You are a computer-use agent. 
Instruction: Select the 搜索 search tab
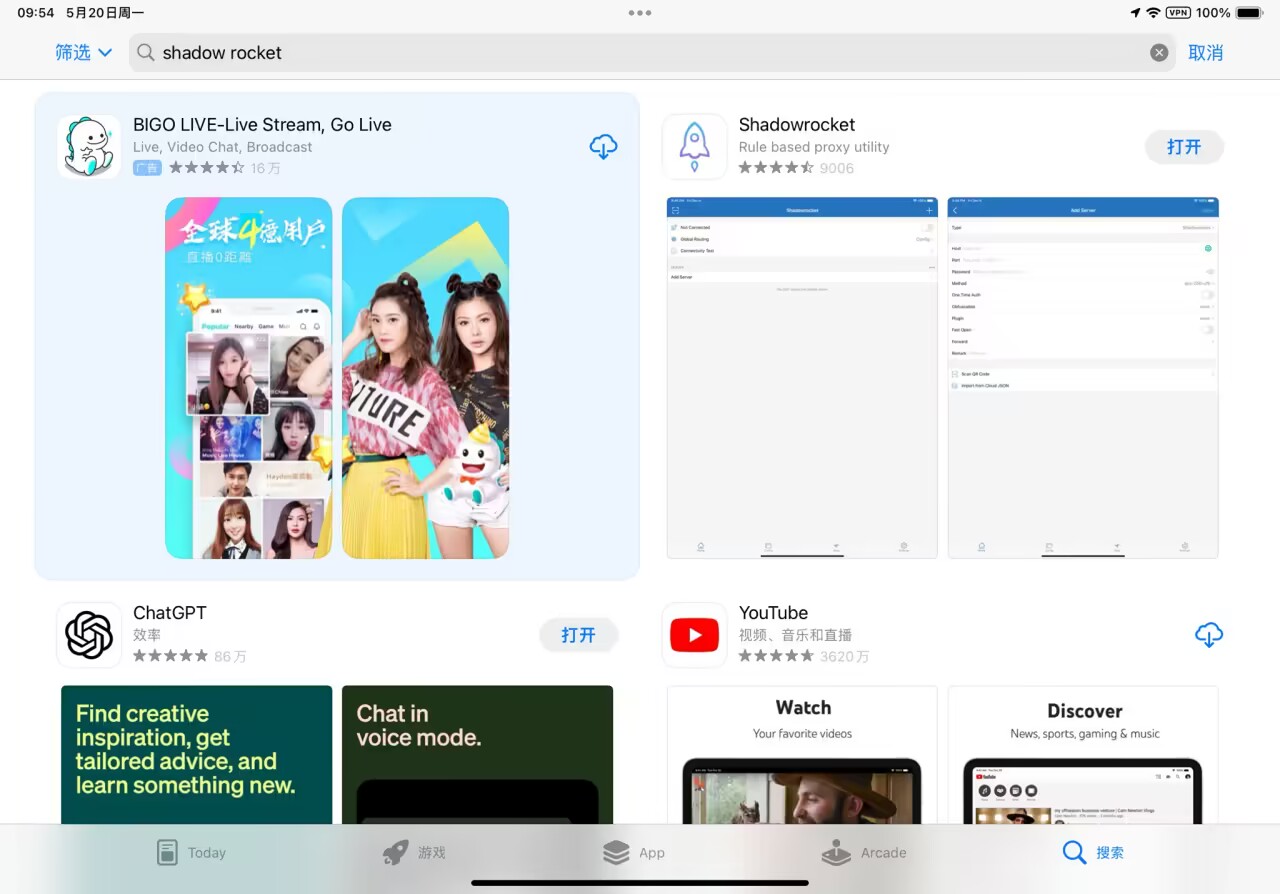[x=1093, y=853]
